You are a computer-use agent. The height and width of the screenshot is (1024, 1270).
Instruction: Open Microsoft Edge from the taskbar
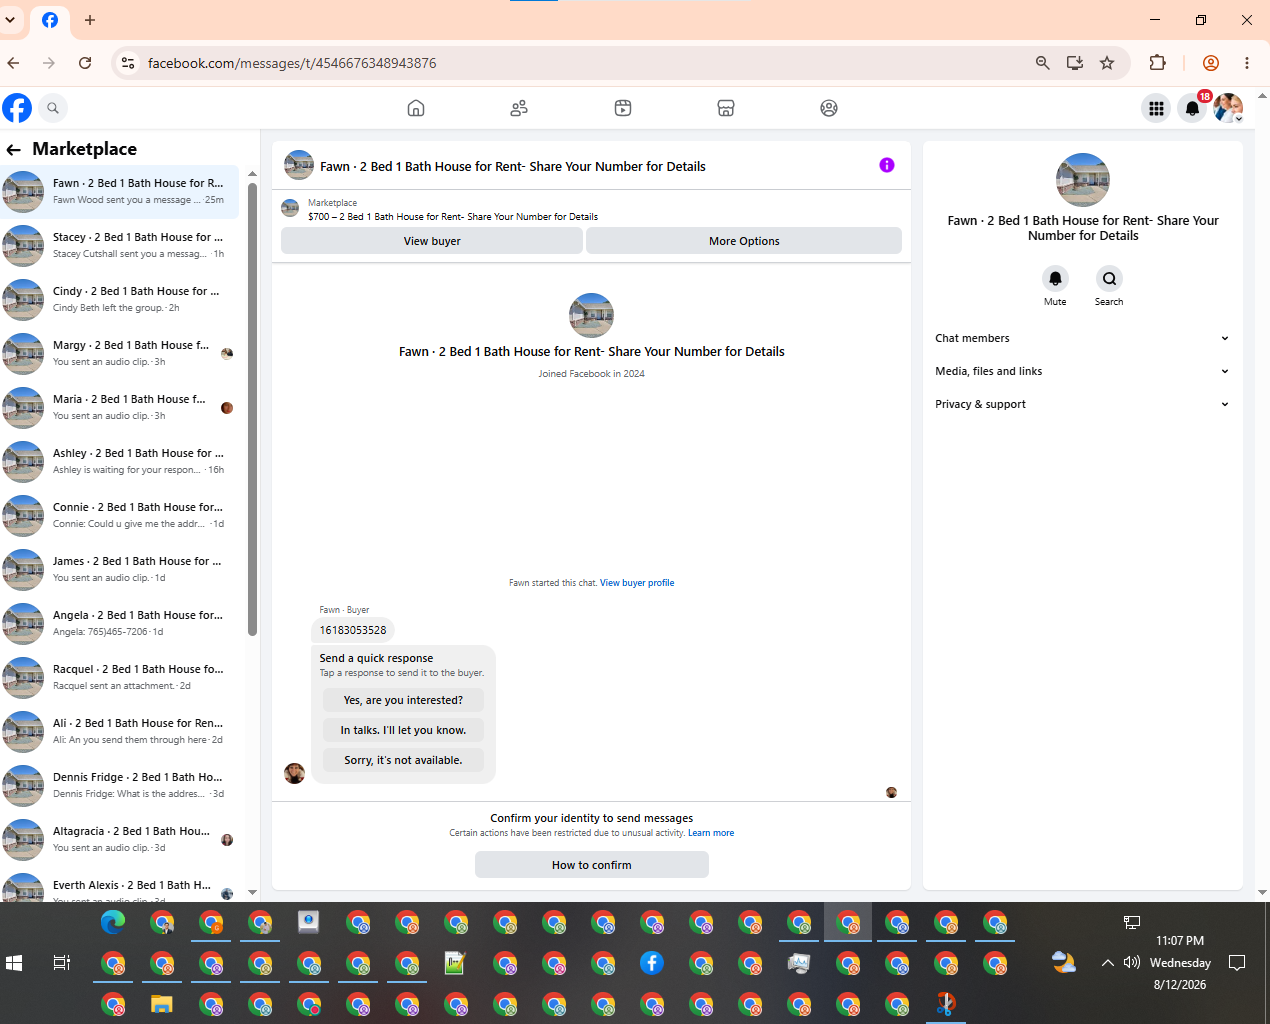click(113, 923)
